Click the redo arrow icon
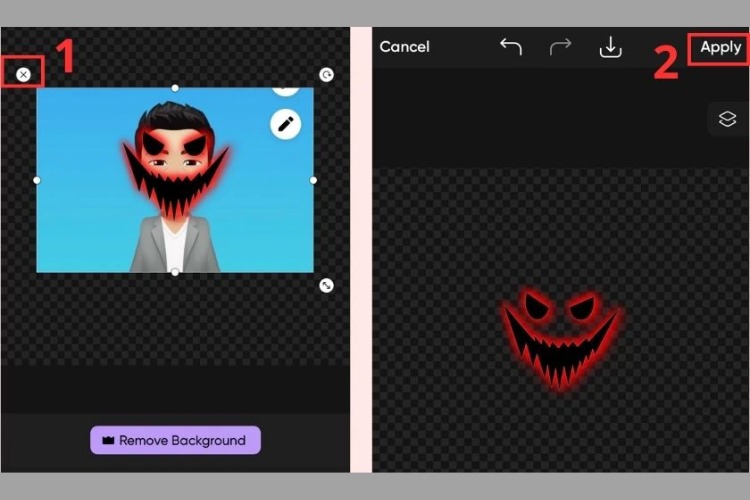Screen dimensions: 750x500 click(x=560, y=47)
